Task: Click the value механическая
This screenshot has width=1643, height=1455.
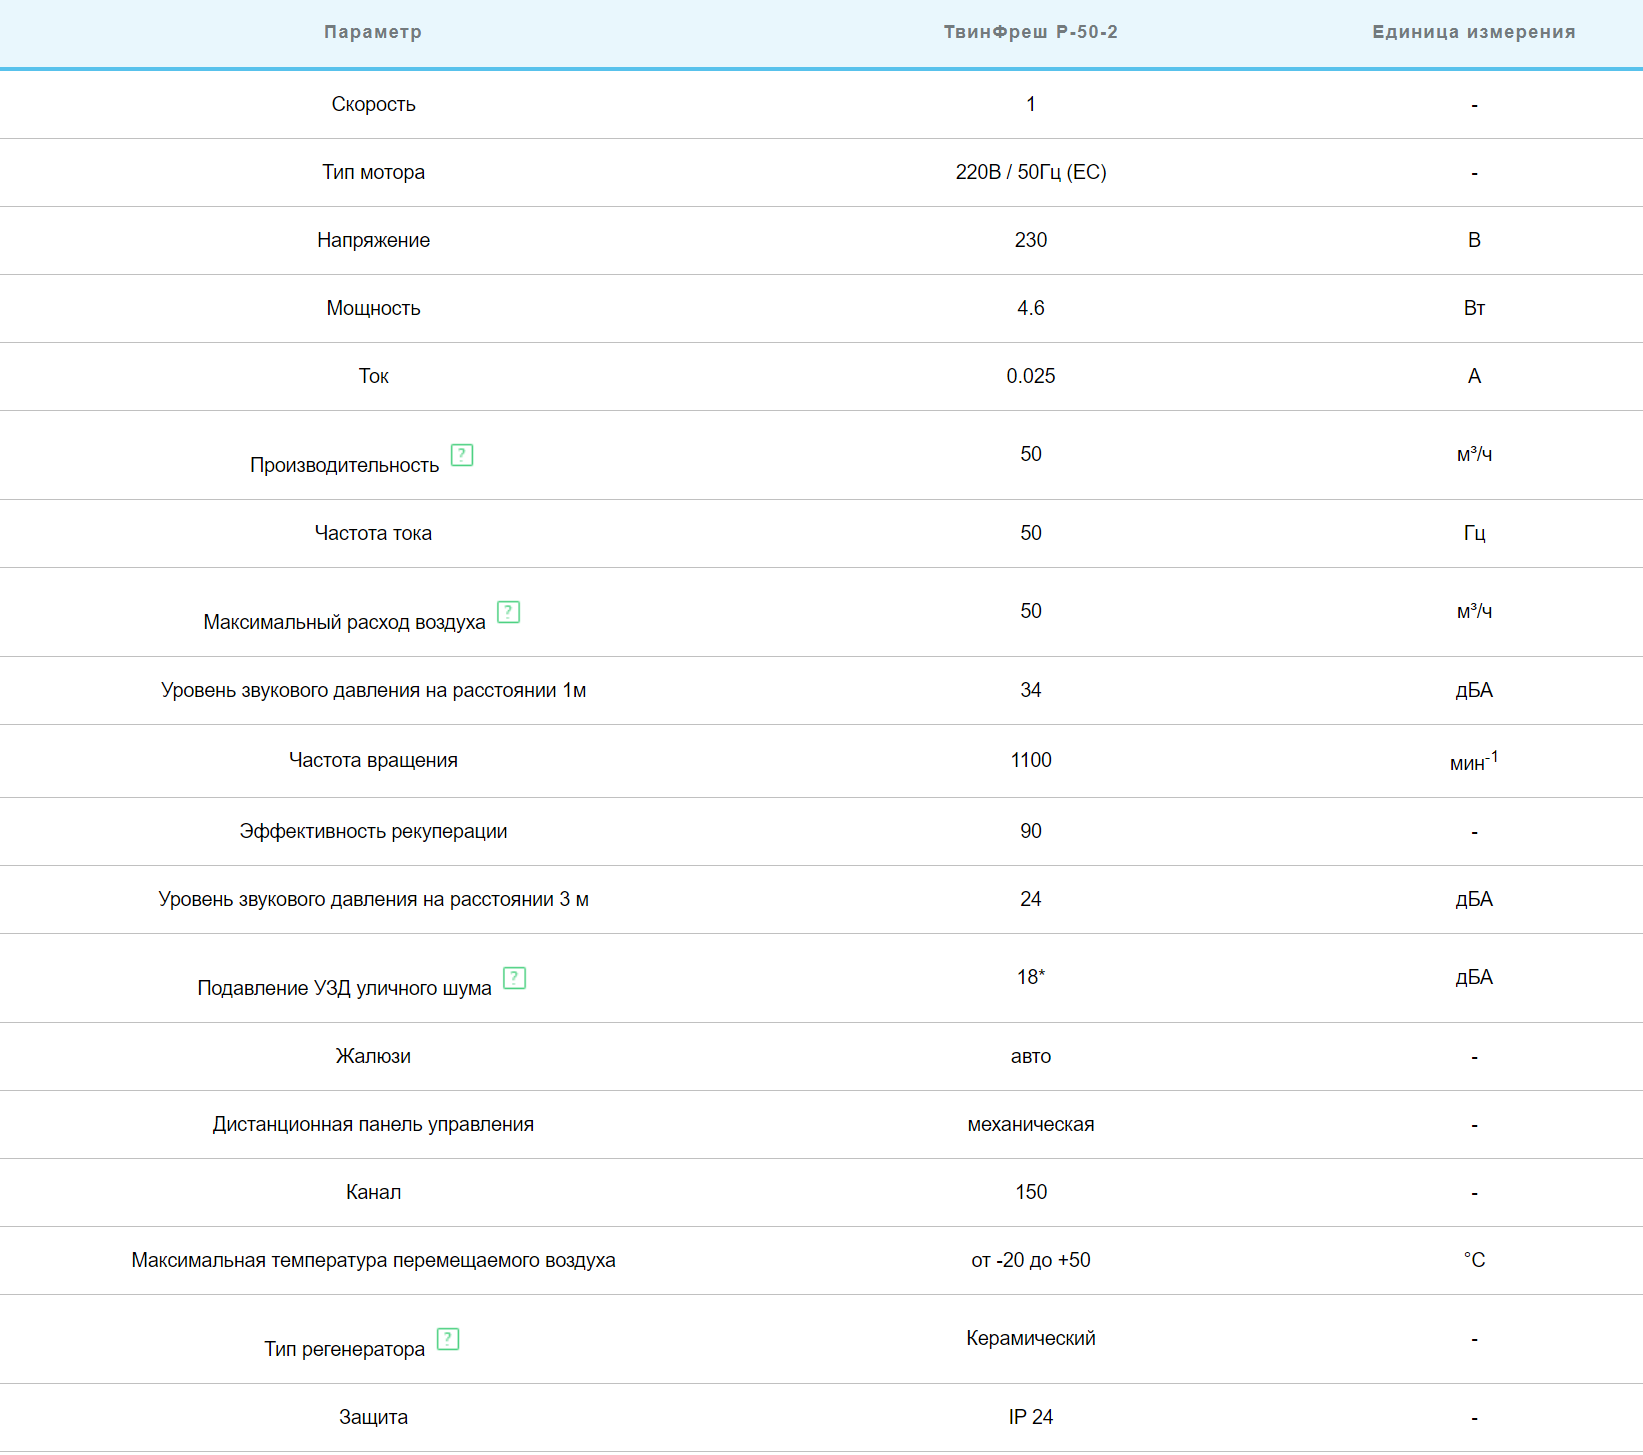Action: pos(1031,1124)
